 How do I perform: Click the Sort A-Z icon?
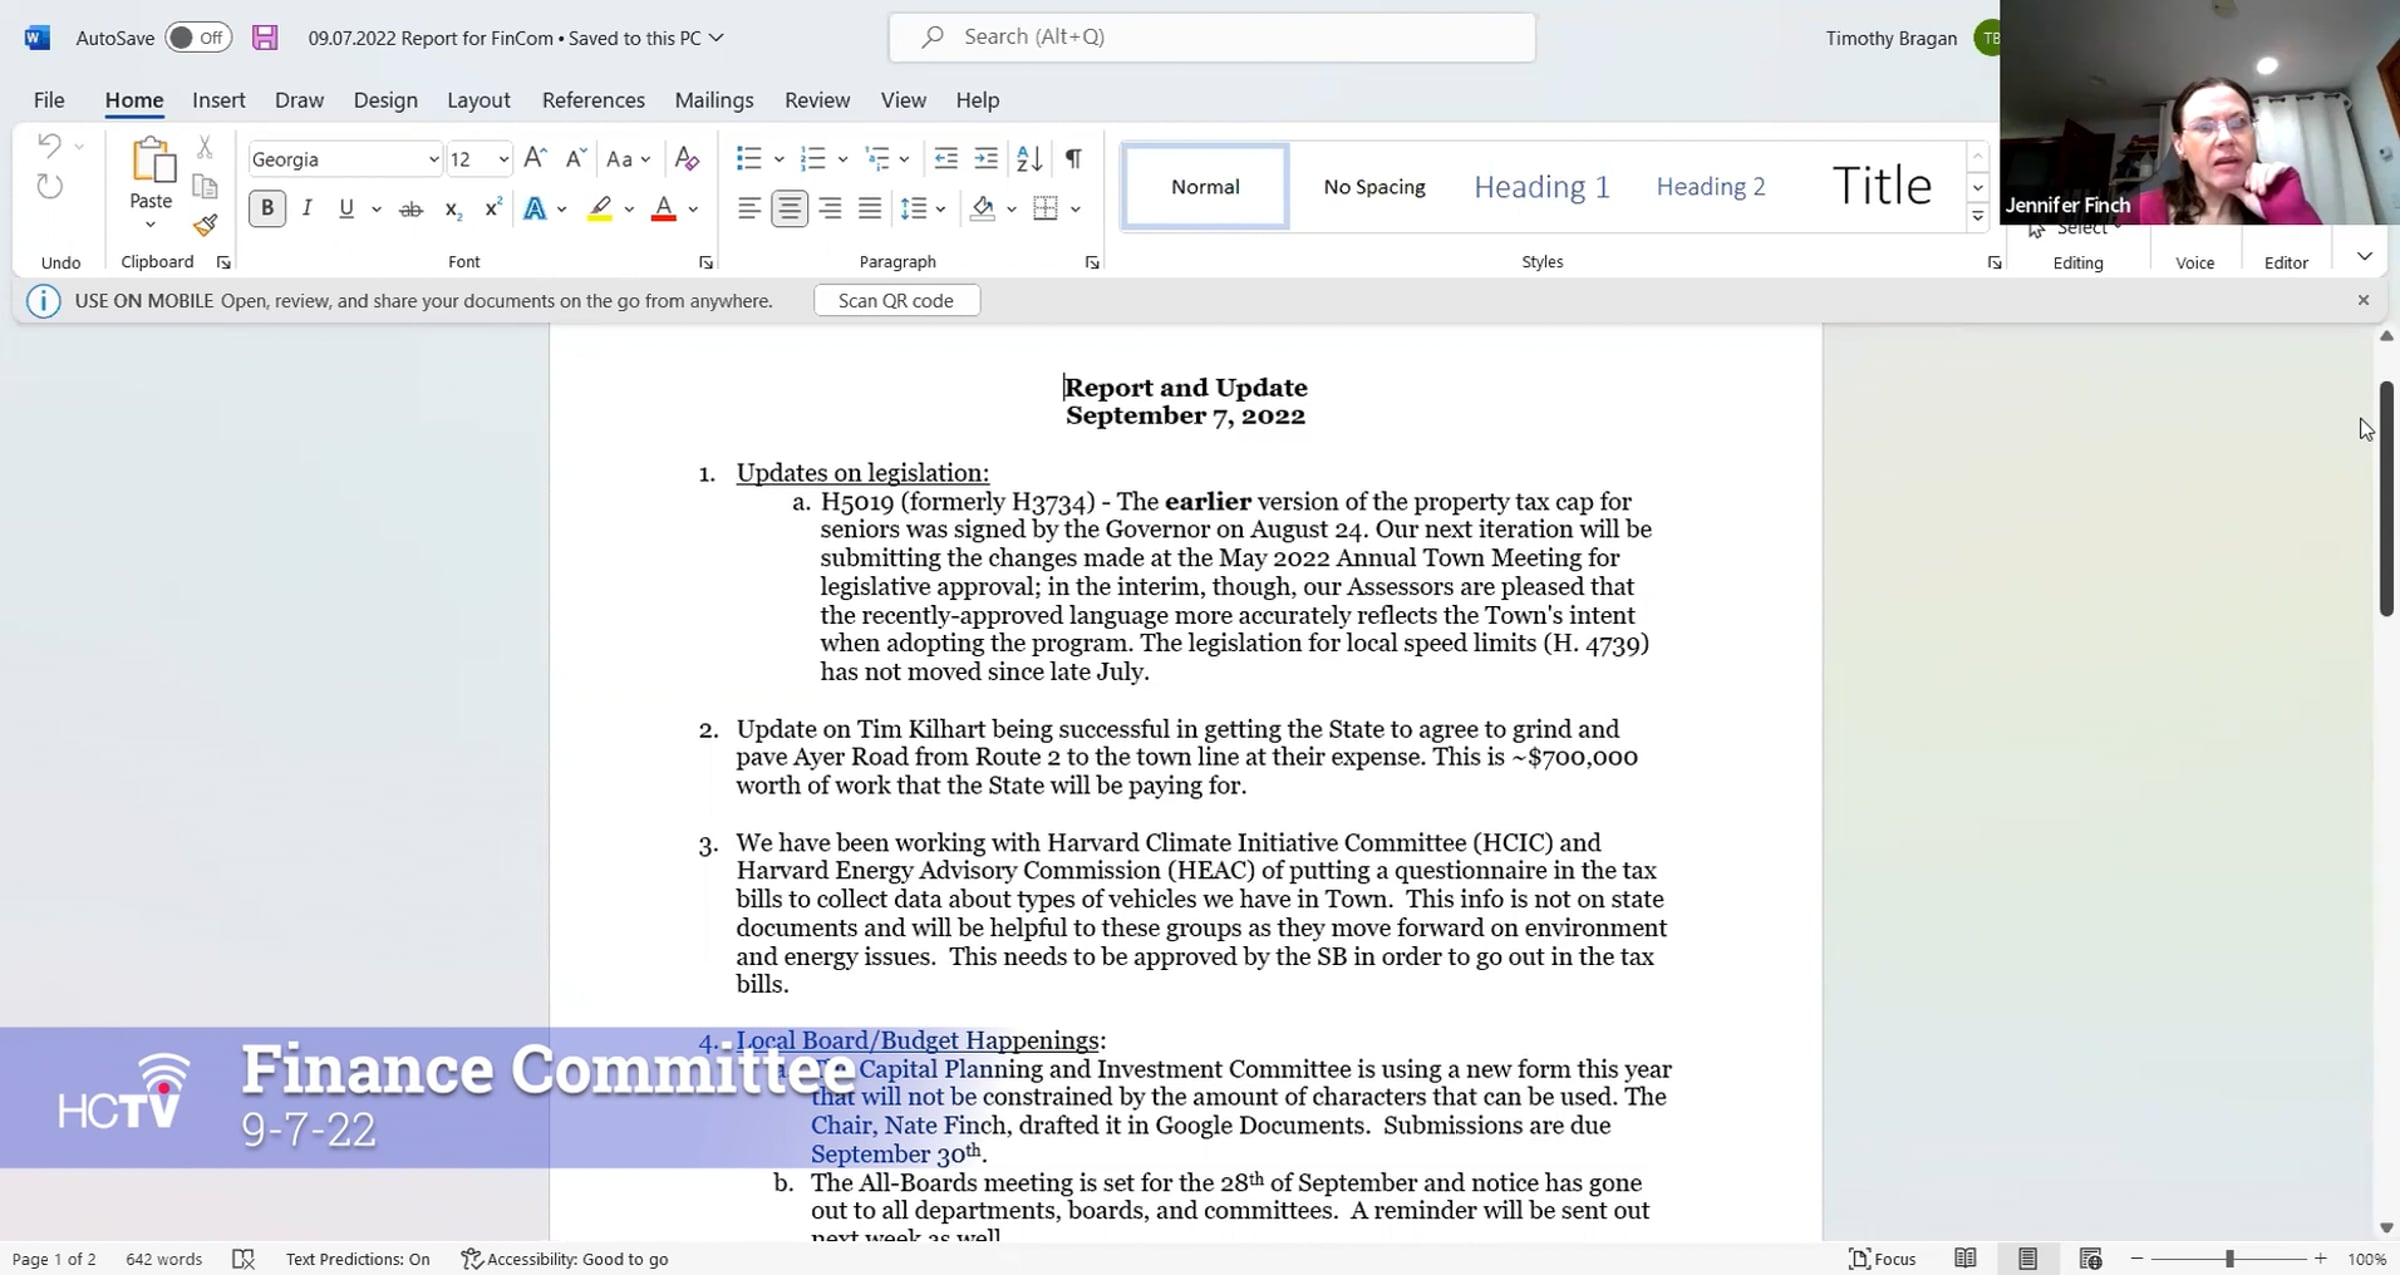point(1029,158)
